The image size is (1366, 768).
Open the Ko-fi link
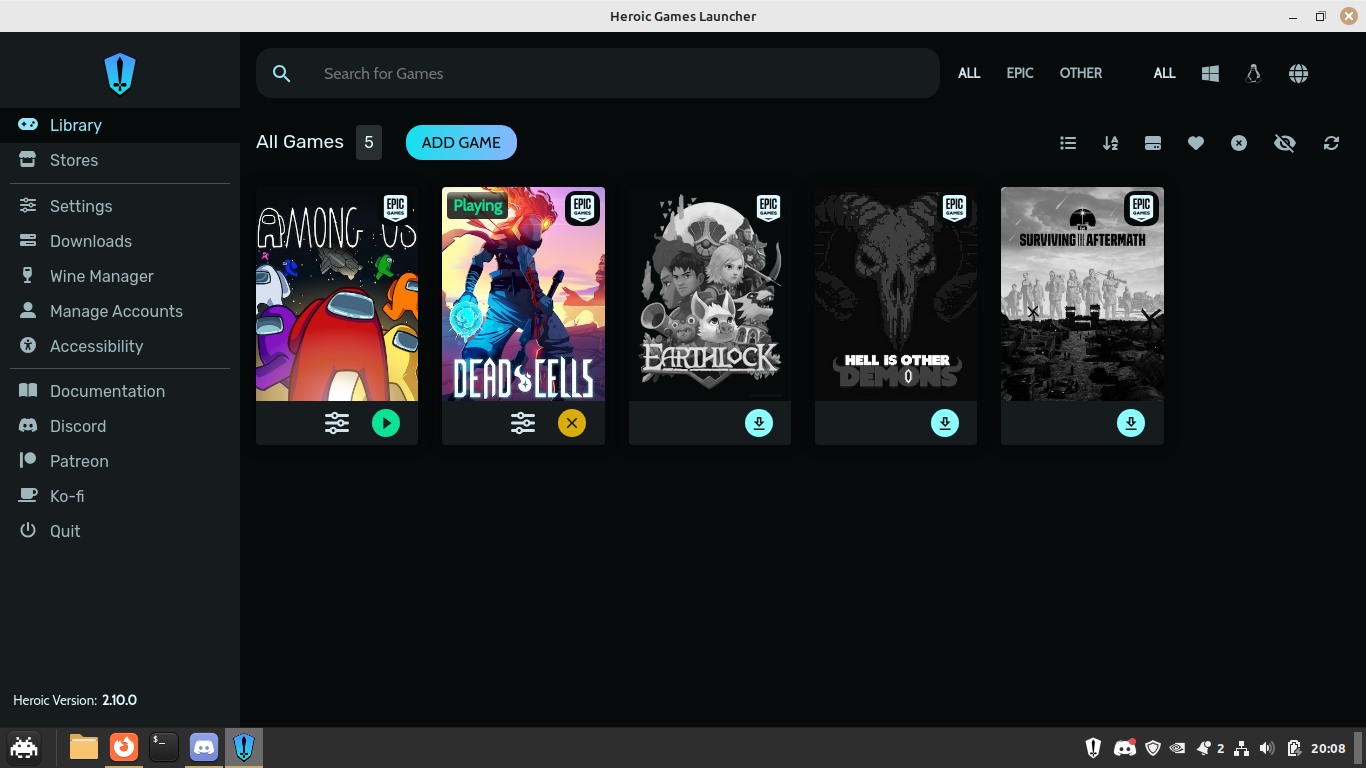[x=120, y=496]
